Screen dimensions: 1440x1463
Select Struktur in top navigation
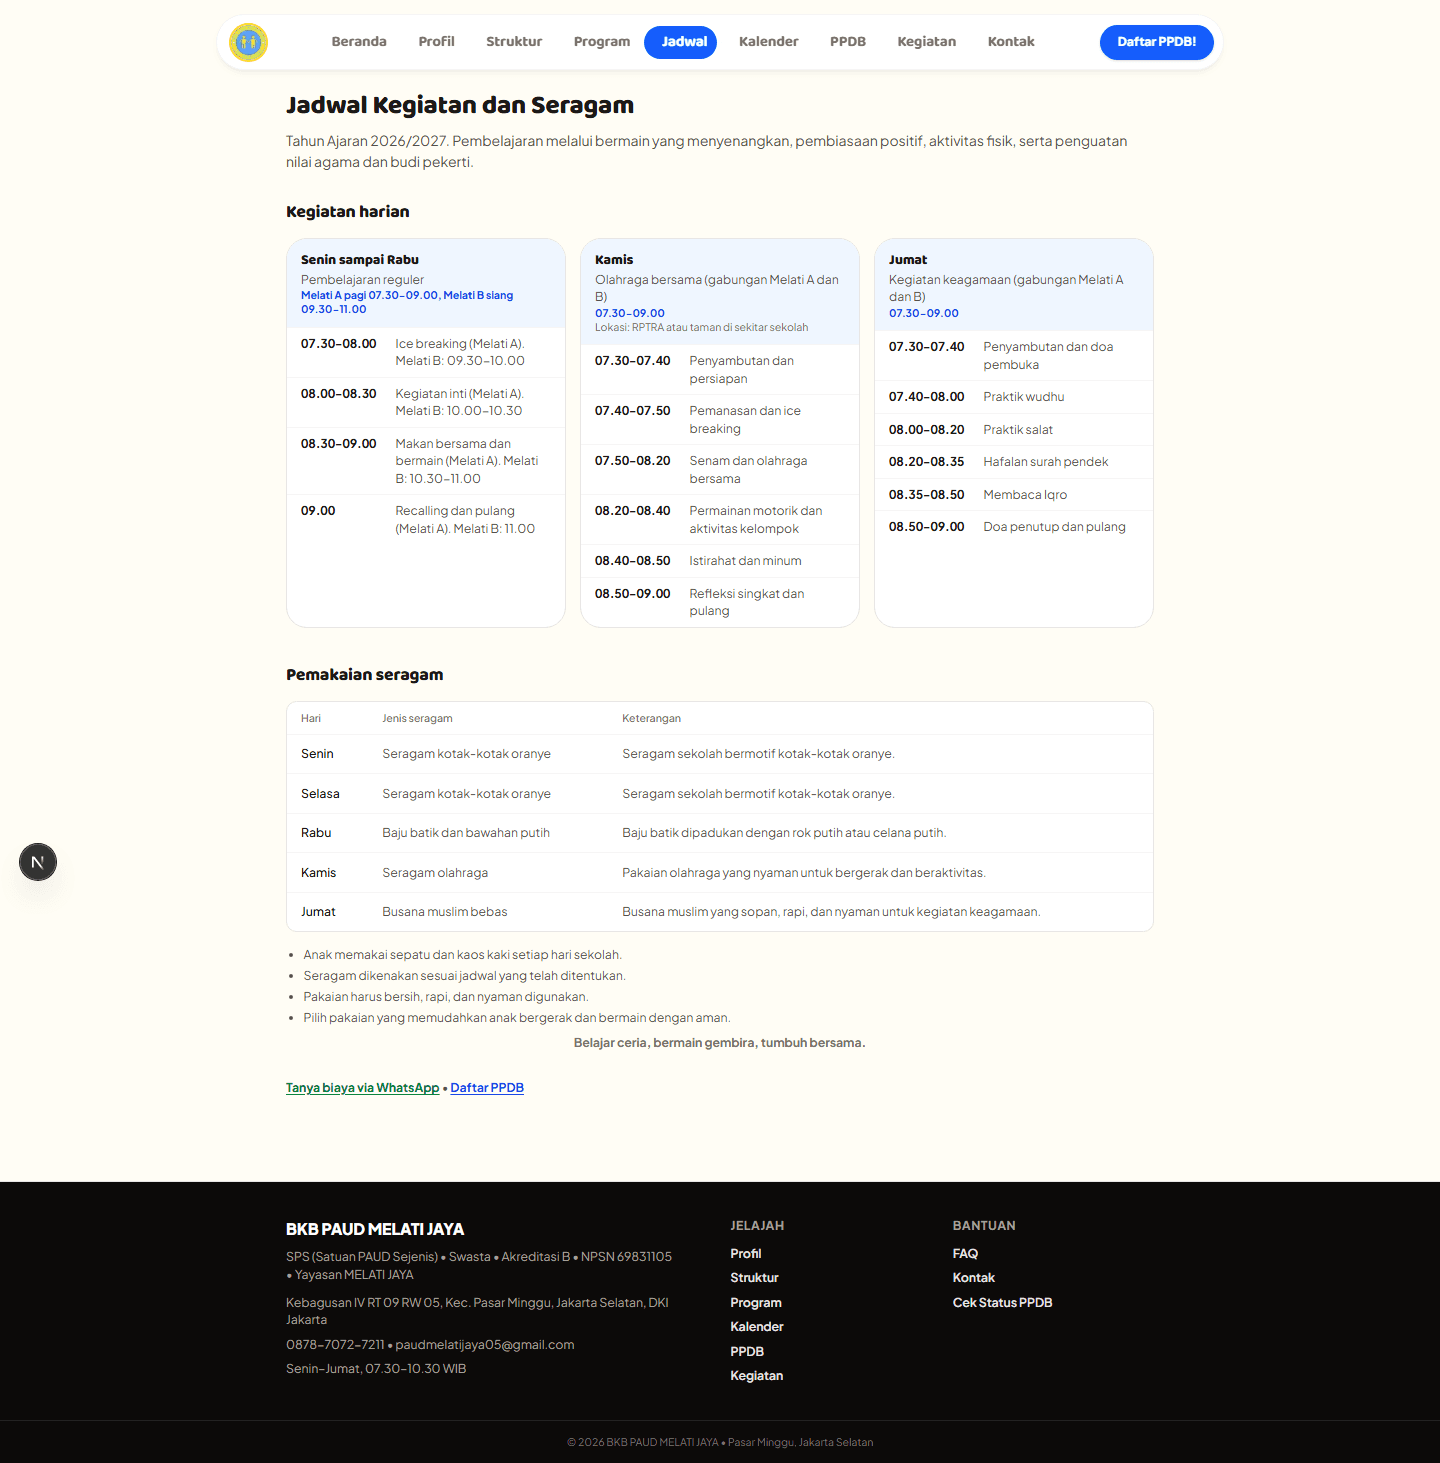(x=514, y=42)
